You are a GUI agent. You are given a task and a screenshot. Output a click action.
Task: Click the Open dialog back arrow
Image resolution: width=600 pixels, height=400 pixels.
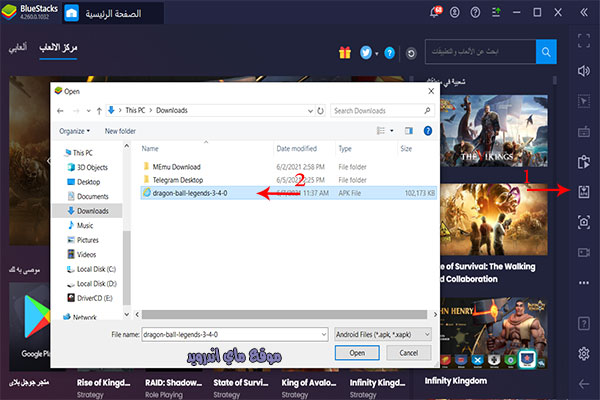(x=60, y=111)
